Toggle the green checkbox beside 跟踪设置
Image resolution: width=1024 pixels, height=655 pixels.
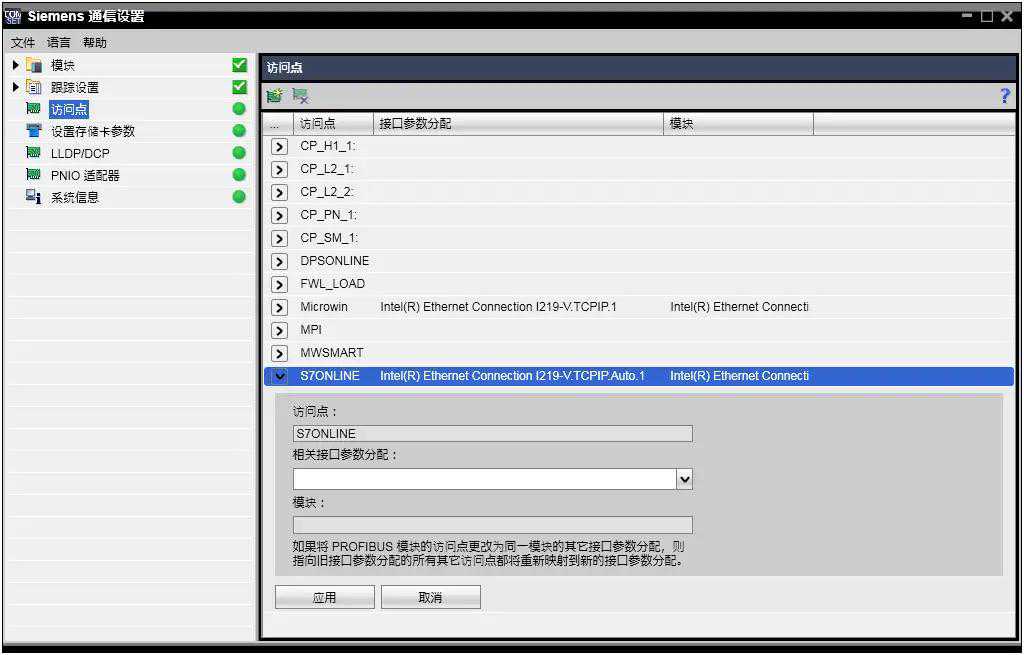[239, 87]
